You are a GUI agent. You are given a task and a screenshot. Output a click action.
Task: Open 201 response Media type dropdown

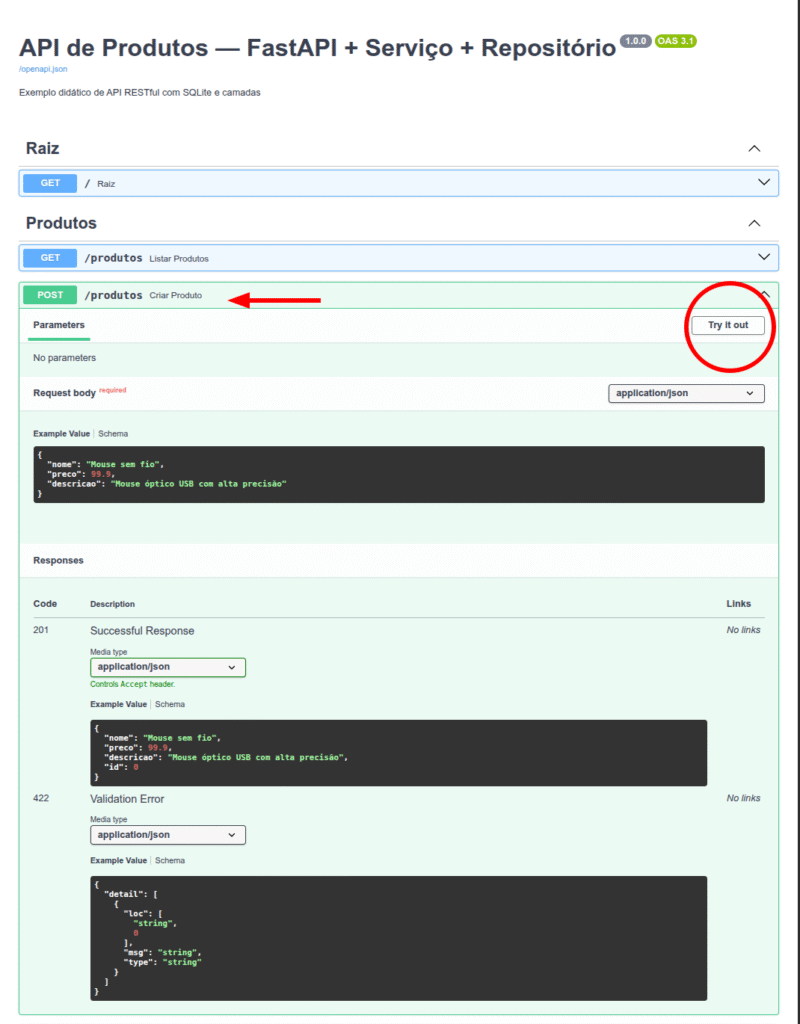(168, 667)
